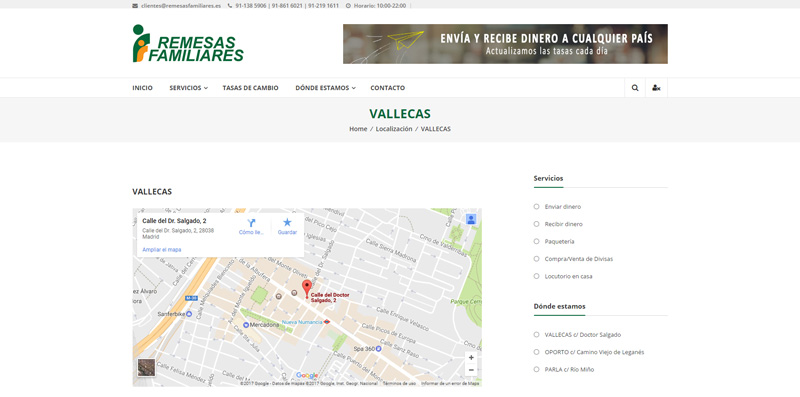Click the green VALLECAS page title

coord(400,113)
